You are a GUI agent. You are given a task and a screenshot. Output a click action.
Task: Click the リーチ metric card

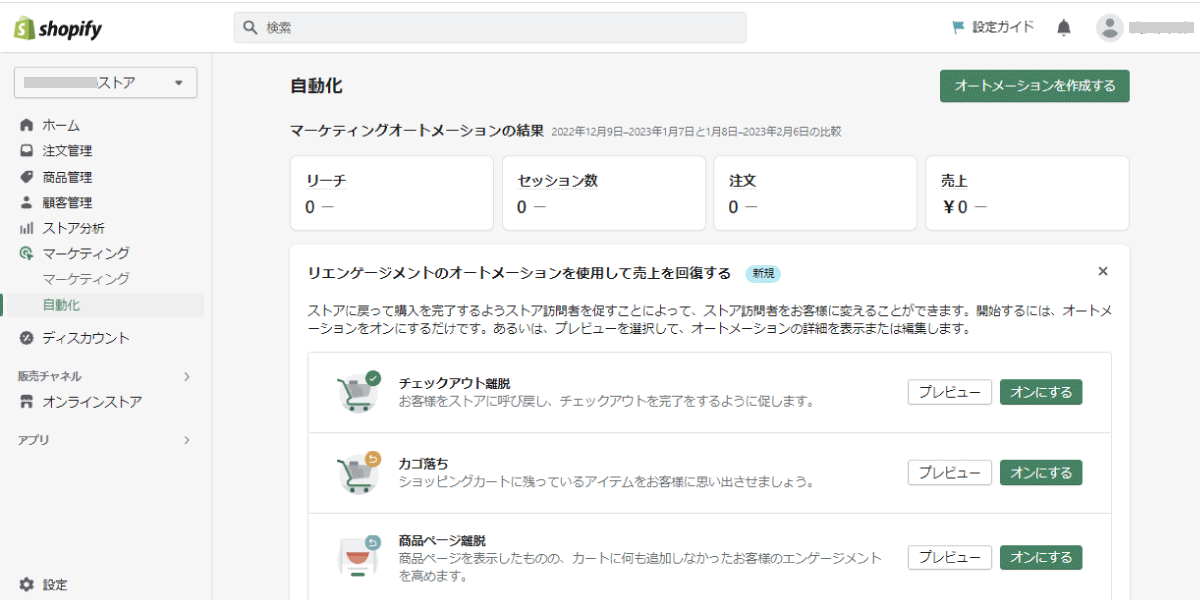pos(392,193)
